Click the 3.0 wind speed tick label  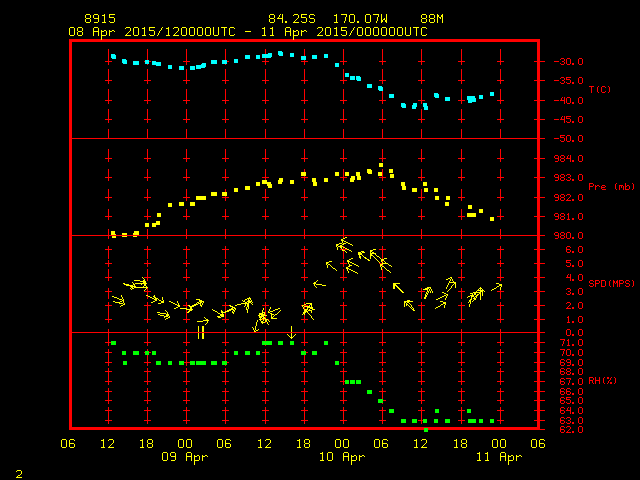point(574,292)
